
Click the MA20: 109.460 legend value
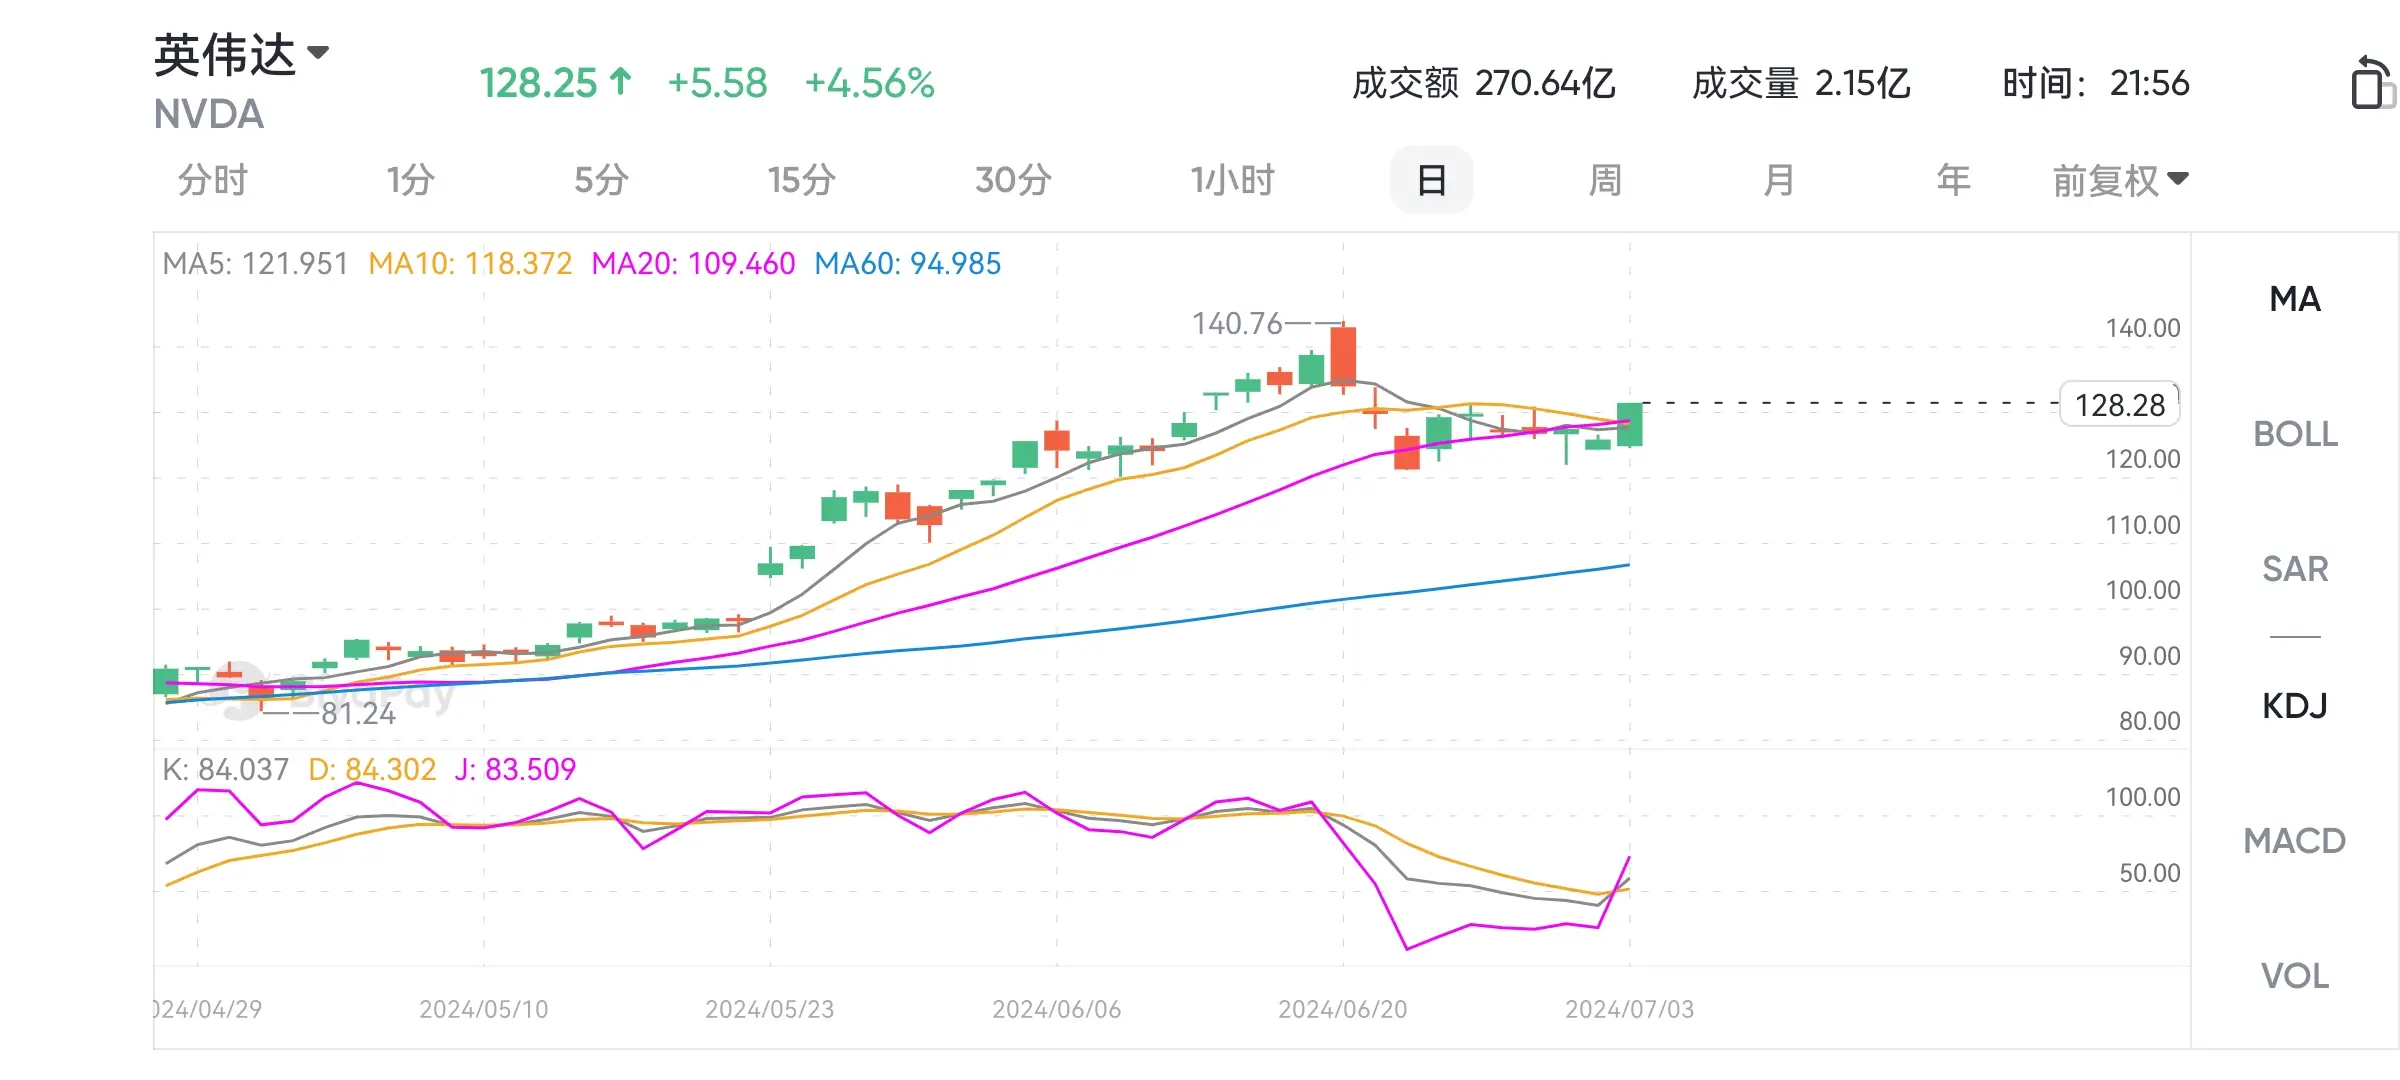pyautogui.click(x=693, y=264)
